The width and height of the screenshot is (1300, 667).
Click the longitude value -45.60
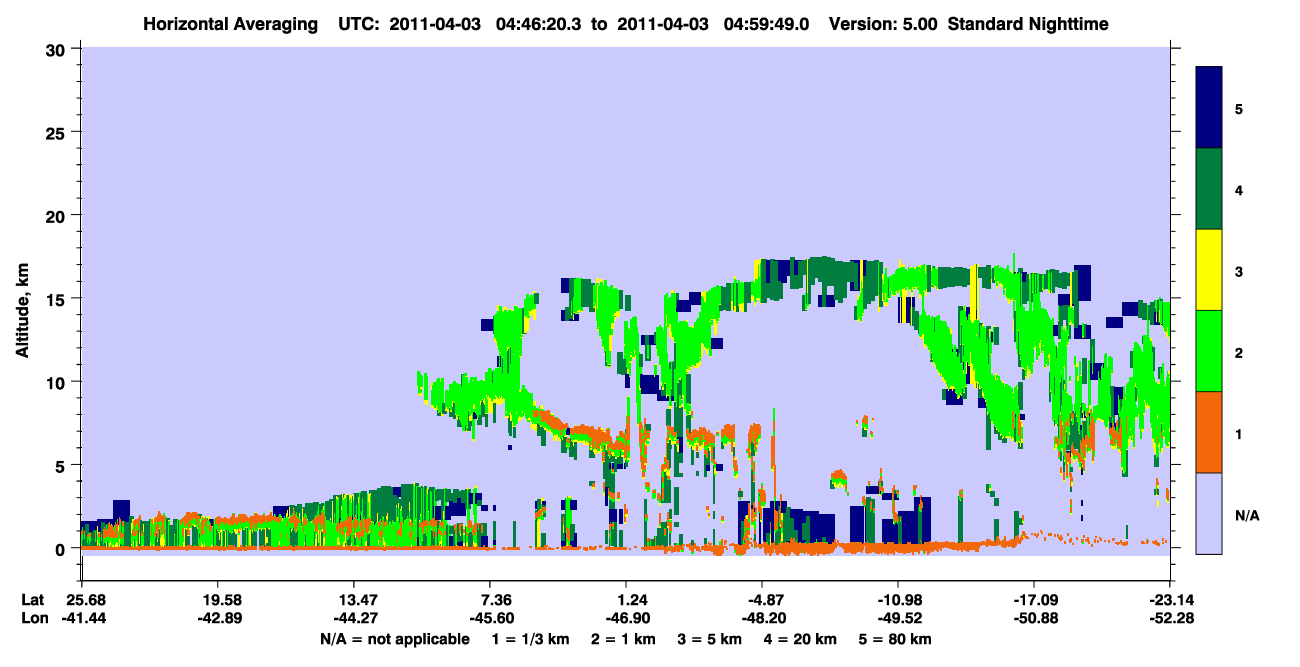[x=490, y=618]
